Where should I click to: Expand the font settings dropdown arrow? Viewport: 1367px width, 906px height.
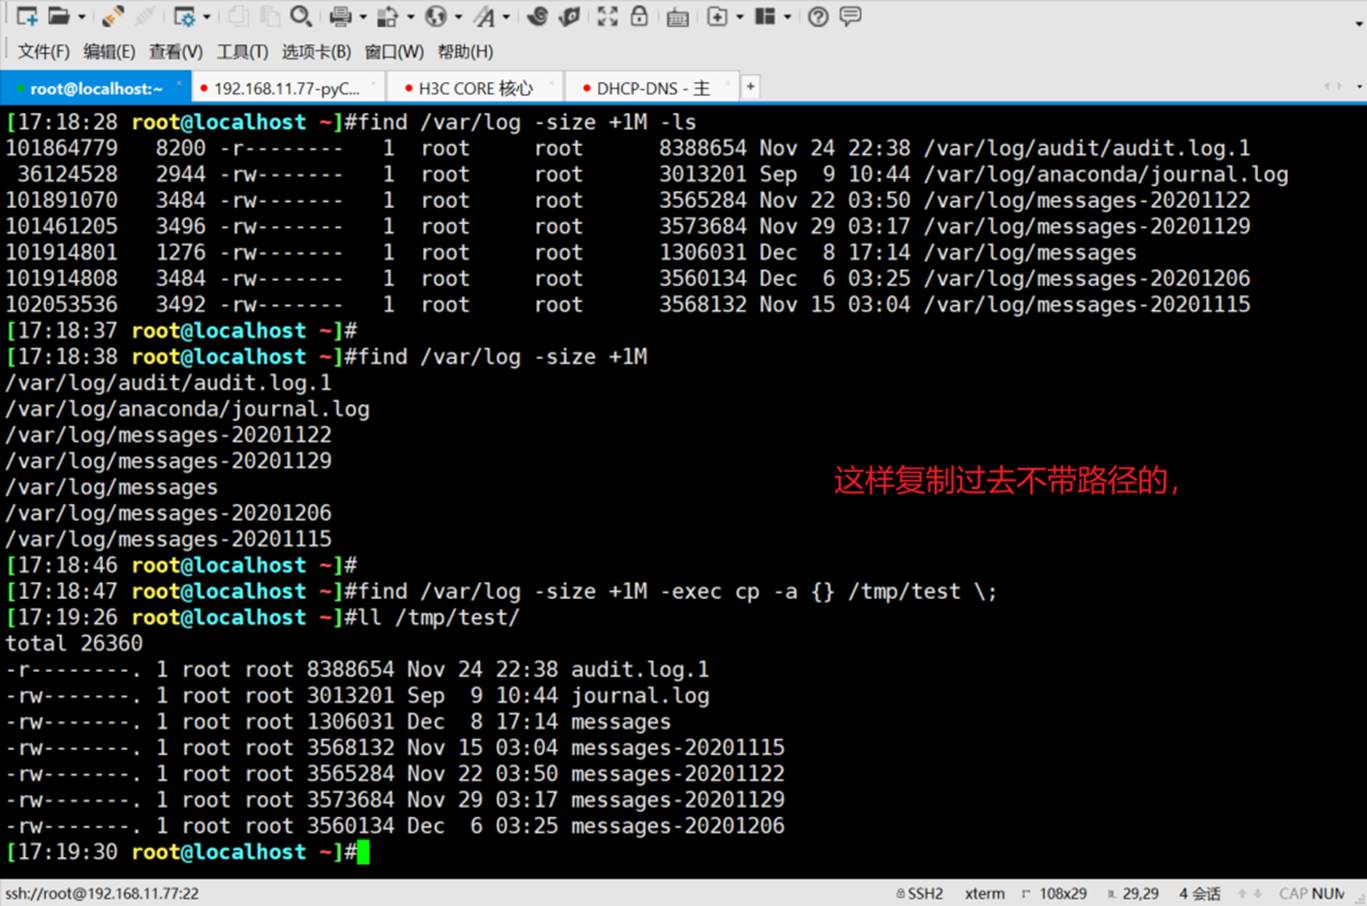click(506, 17)
